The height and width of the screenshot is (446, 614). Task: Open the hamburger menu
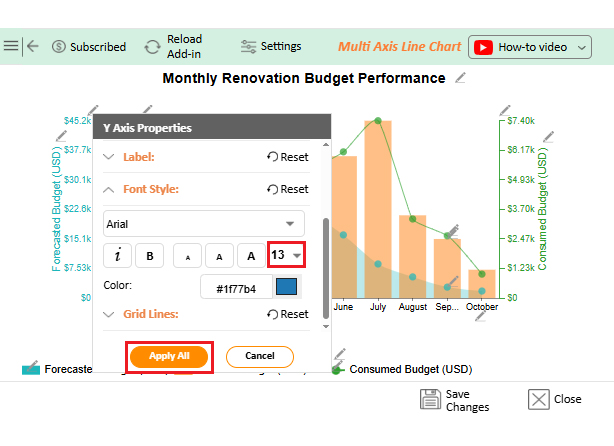tap(11, 46)
